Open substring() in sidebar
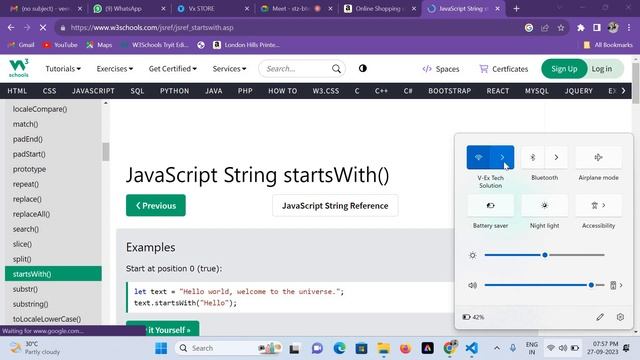The width and height of the screenshot is (640, 360). click(x=30, y=304)
